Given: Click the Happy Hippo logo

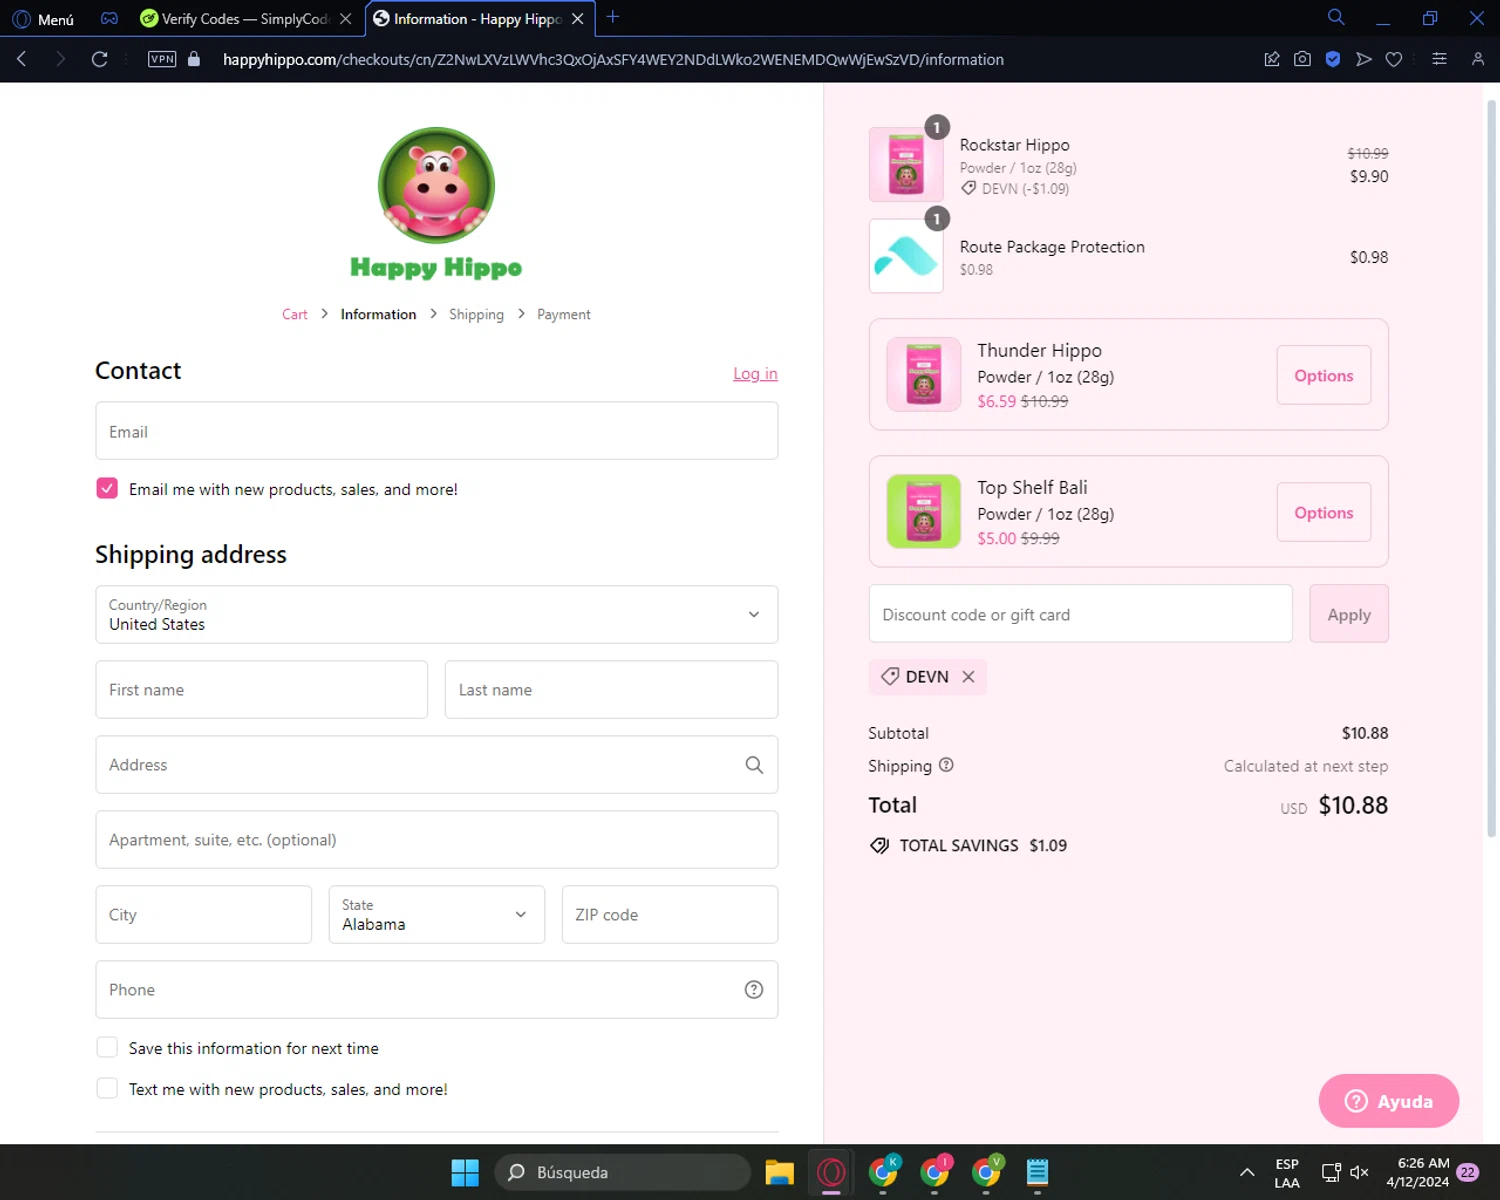Looking at the screenshot, I should (x=436, y=203).
